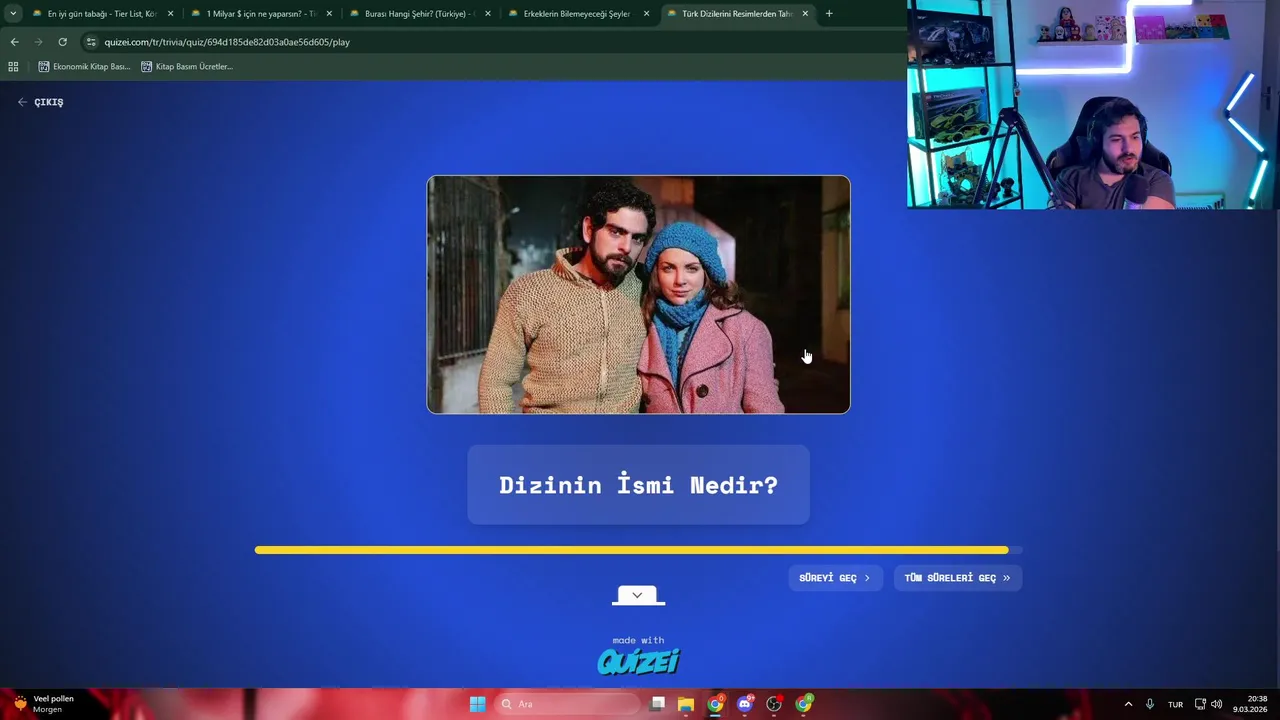Open first Chrome icon in taskbar
Viewport: 1280px width, 720px height.
[715, 704]
